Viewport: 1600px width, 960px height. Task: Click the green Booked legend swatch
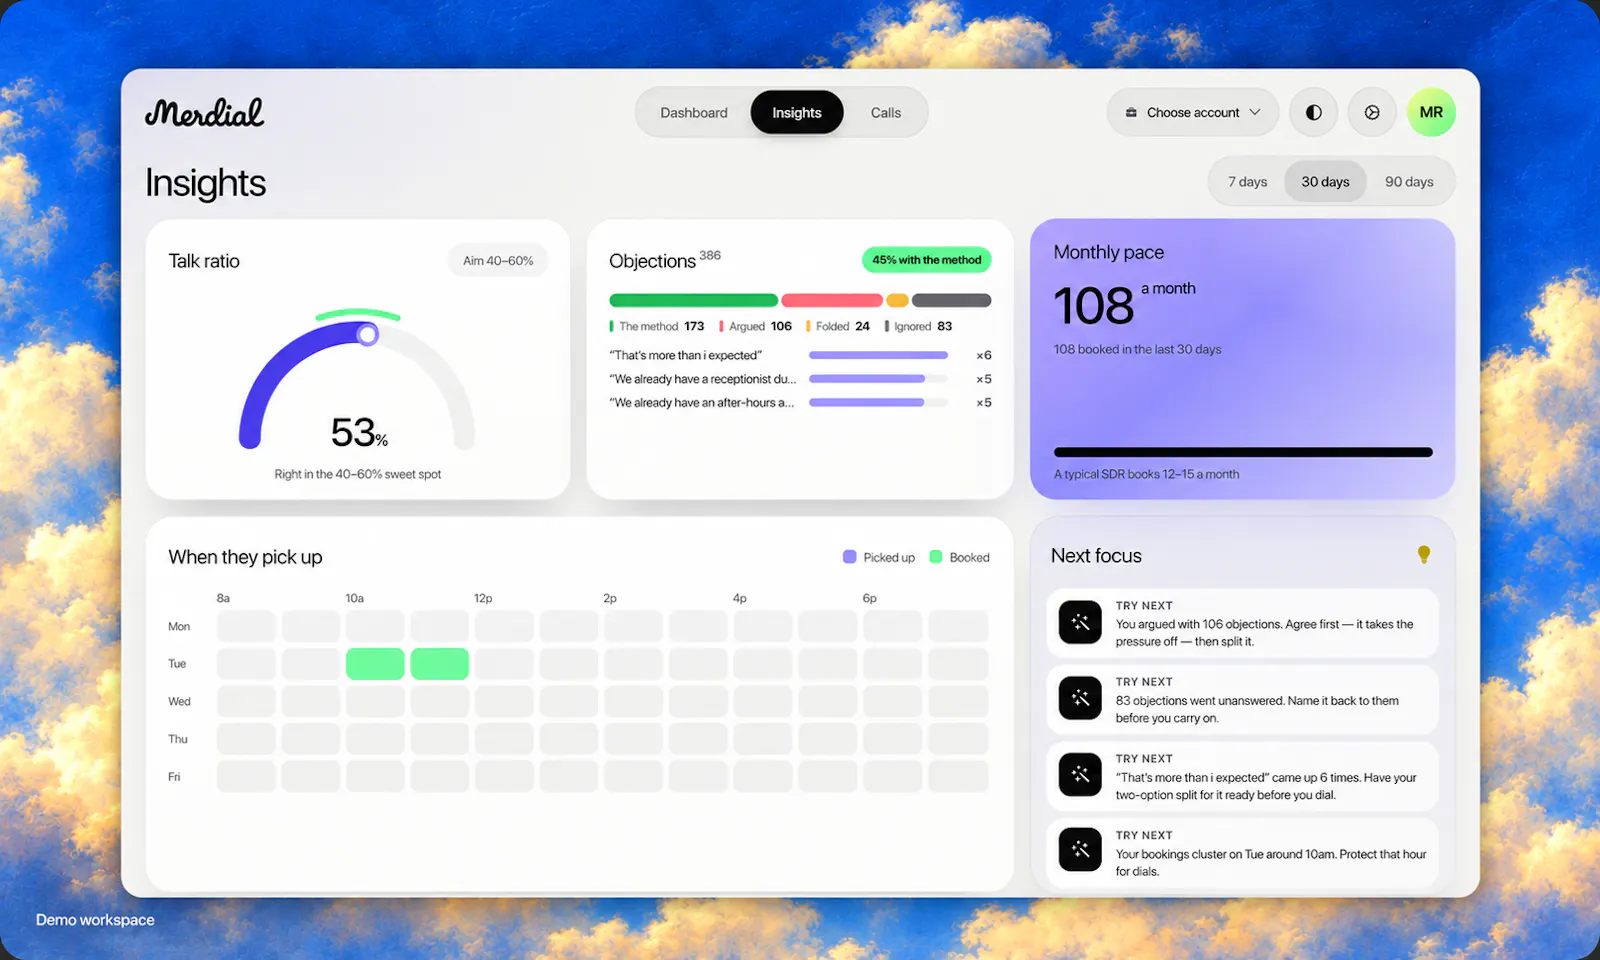point(936,557)
